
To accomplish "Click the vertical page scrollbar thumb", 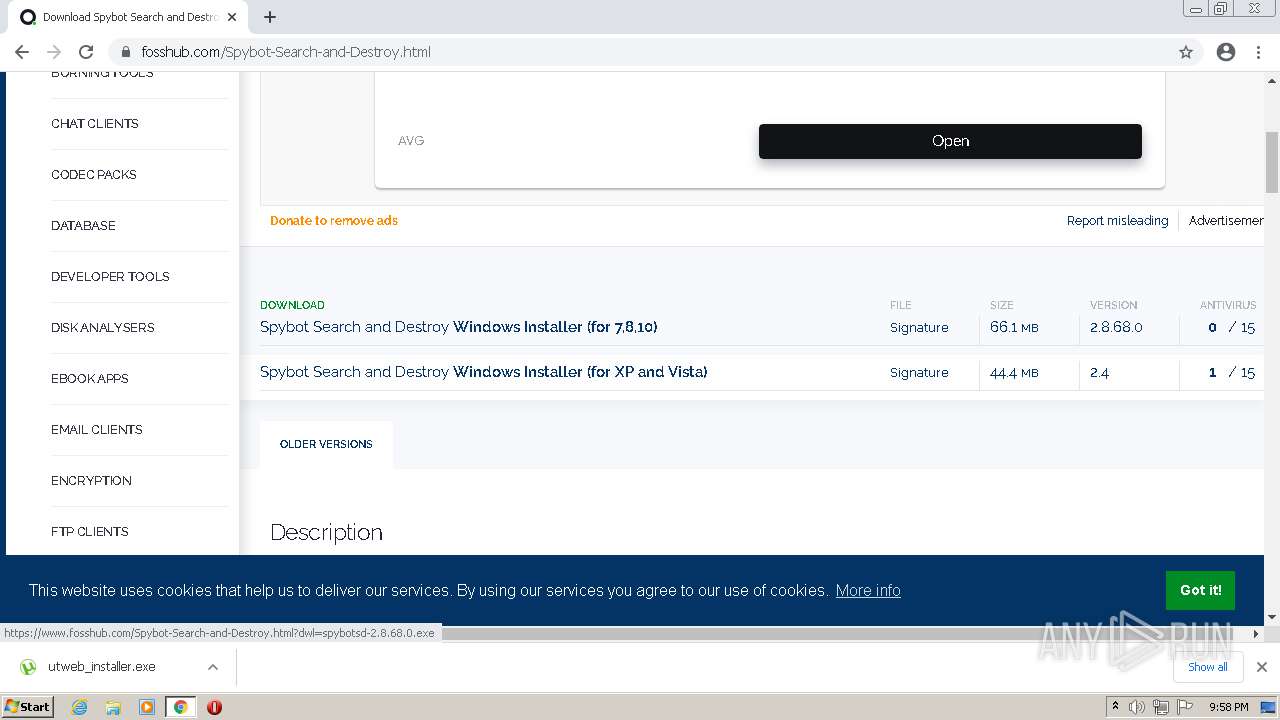I will [x=1272, y=162].
